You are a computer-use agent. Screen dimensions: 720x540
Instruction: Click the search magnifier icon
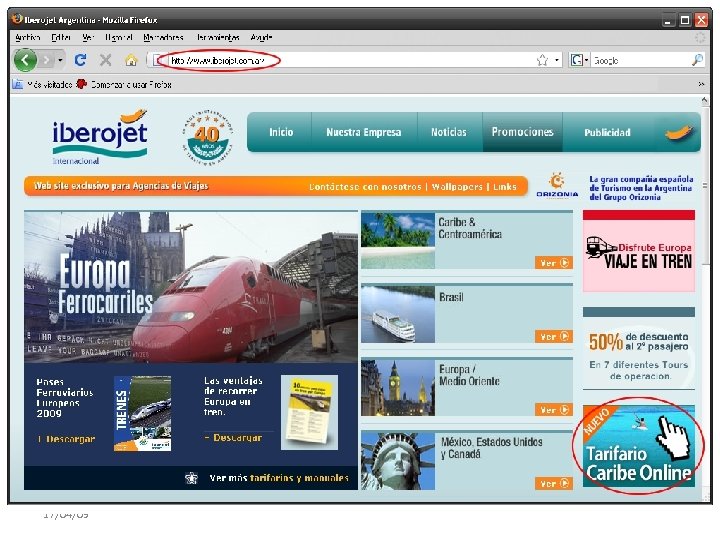(x=697, y=60)
